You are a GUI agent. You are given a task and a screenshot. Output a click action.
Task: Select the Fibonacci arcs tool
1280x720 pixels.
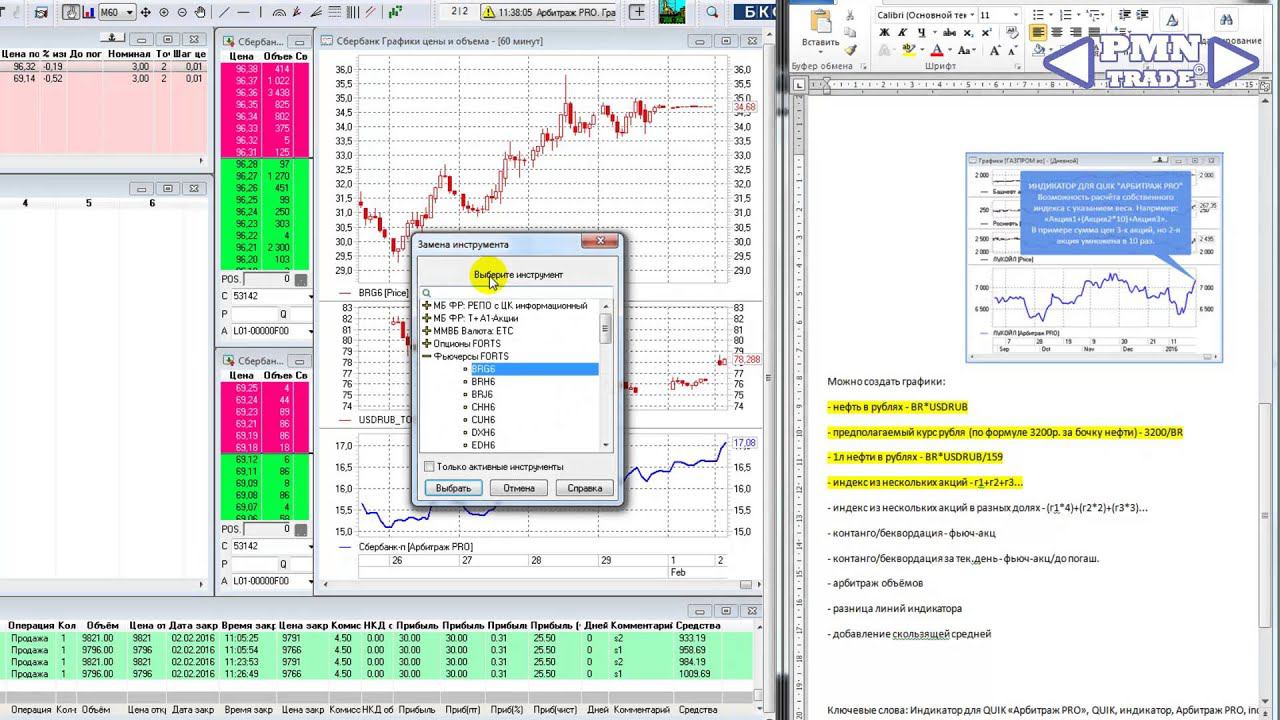(x=280, y=12)
